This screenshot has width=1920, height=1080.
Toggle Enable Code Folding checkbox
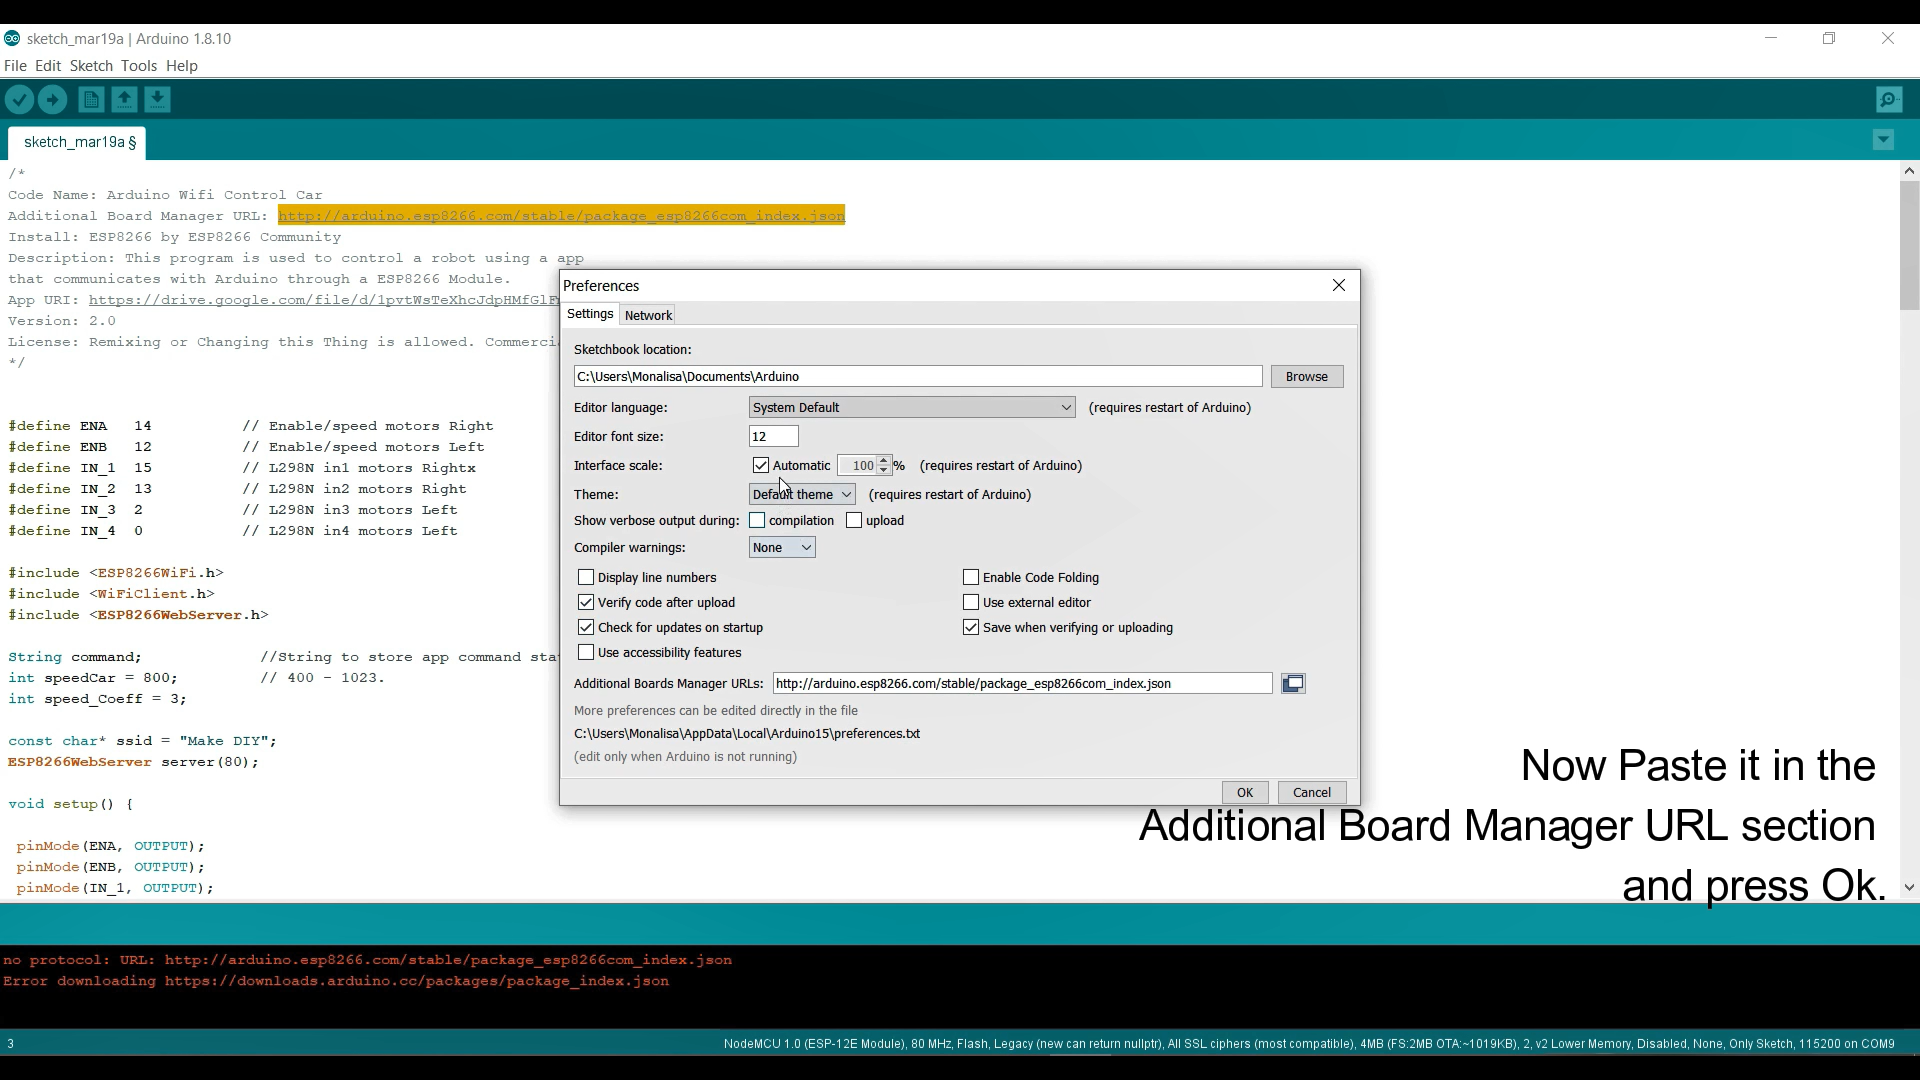pos(971,578)
